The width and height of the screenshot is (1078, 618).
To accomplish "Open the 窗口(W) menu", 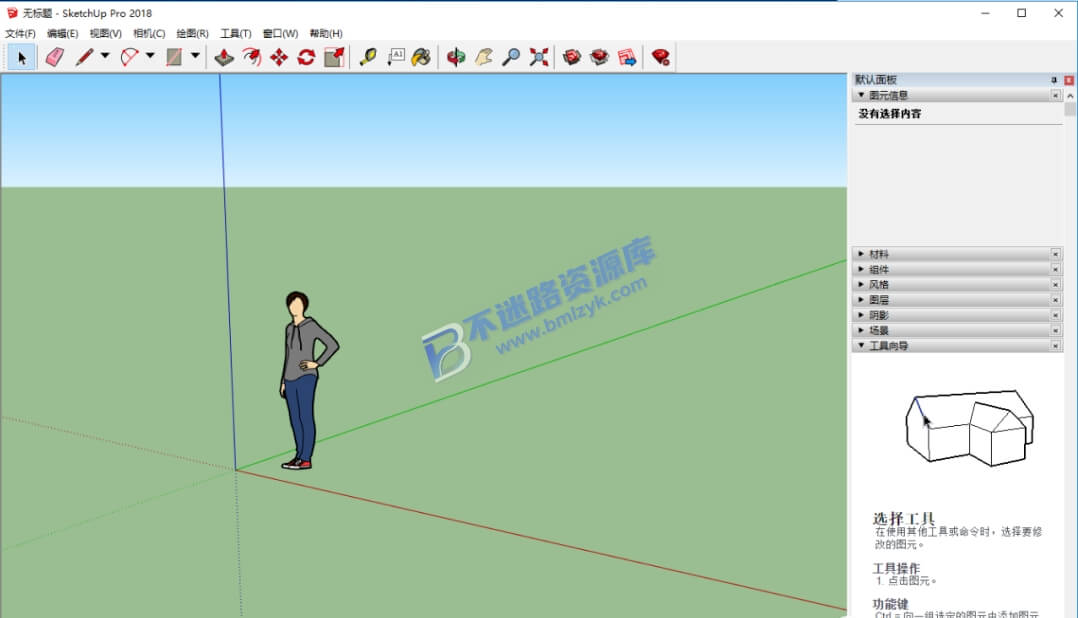I will [x=280, y=33].
